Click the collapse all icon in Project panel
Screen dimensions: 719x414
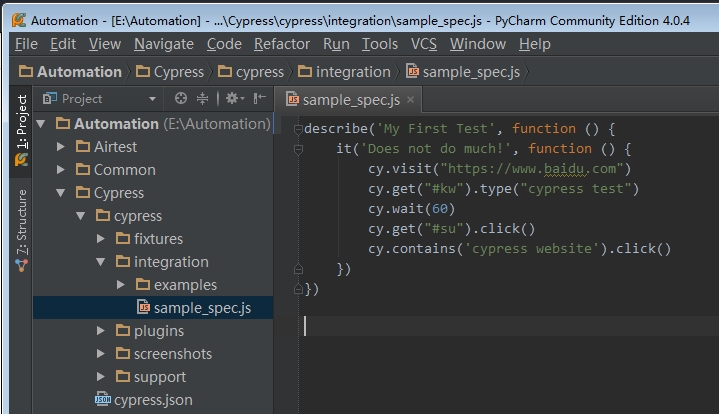click(202, 98)
